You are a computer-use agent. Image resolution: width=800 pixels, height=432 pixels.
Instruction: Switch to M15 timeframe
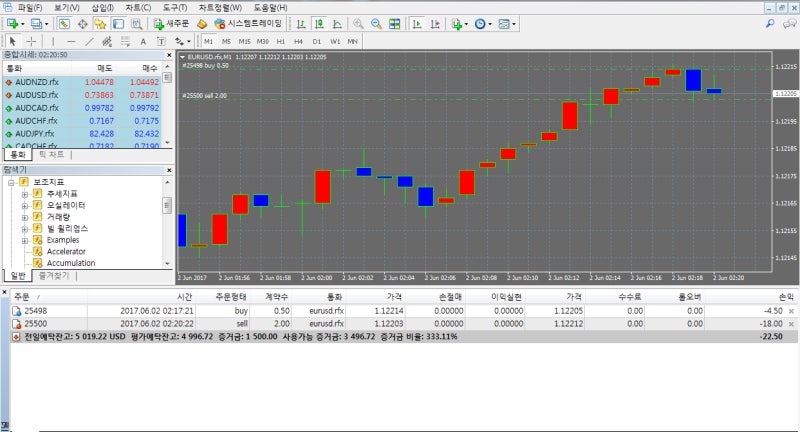point(244,41)
